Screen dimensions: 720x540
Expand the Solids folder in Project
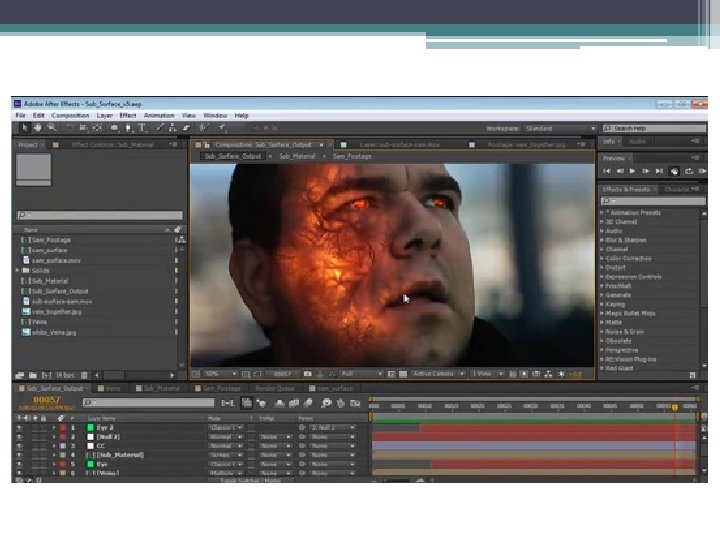click(x=18, y=270)
